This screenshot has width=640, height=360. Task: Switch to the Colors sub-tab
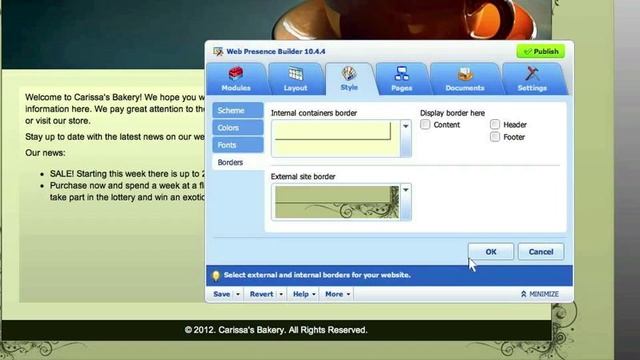(x=238, y=128)
